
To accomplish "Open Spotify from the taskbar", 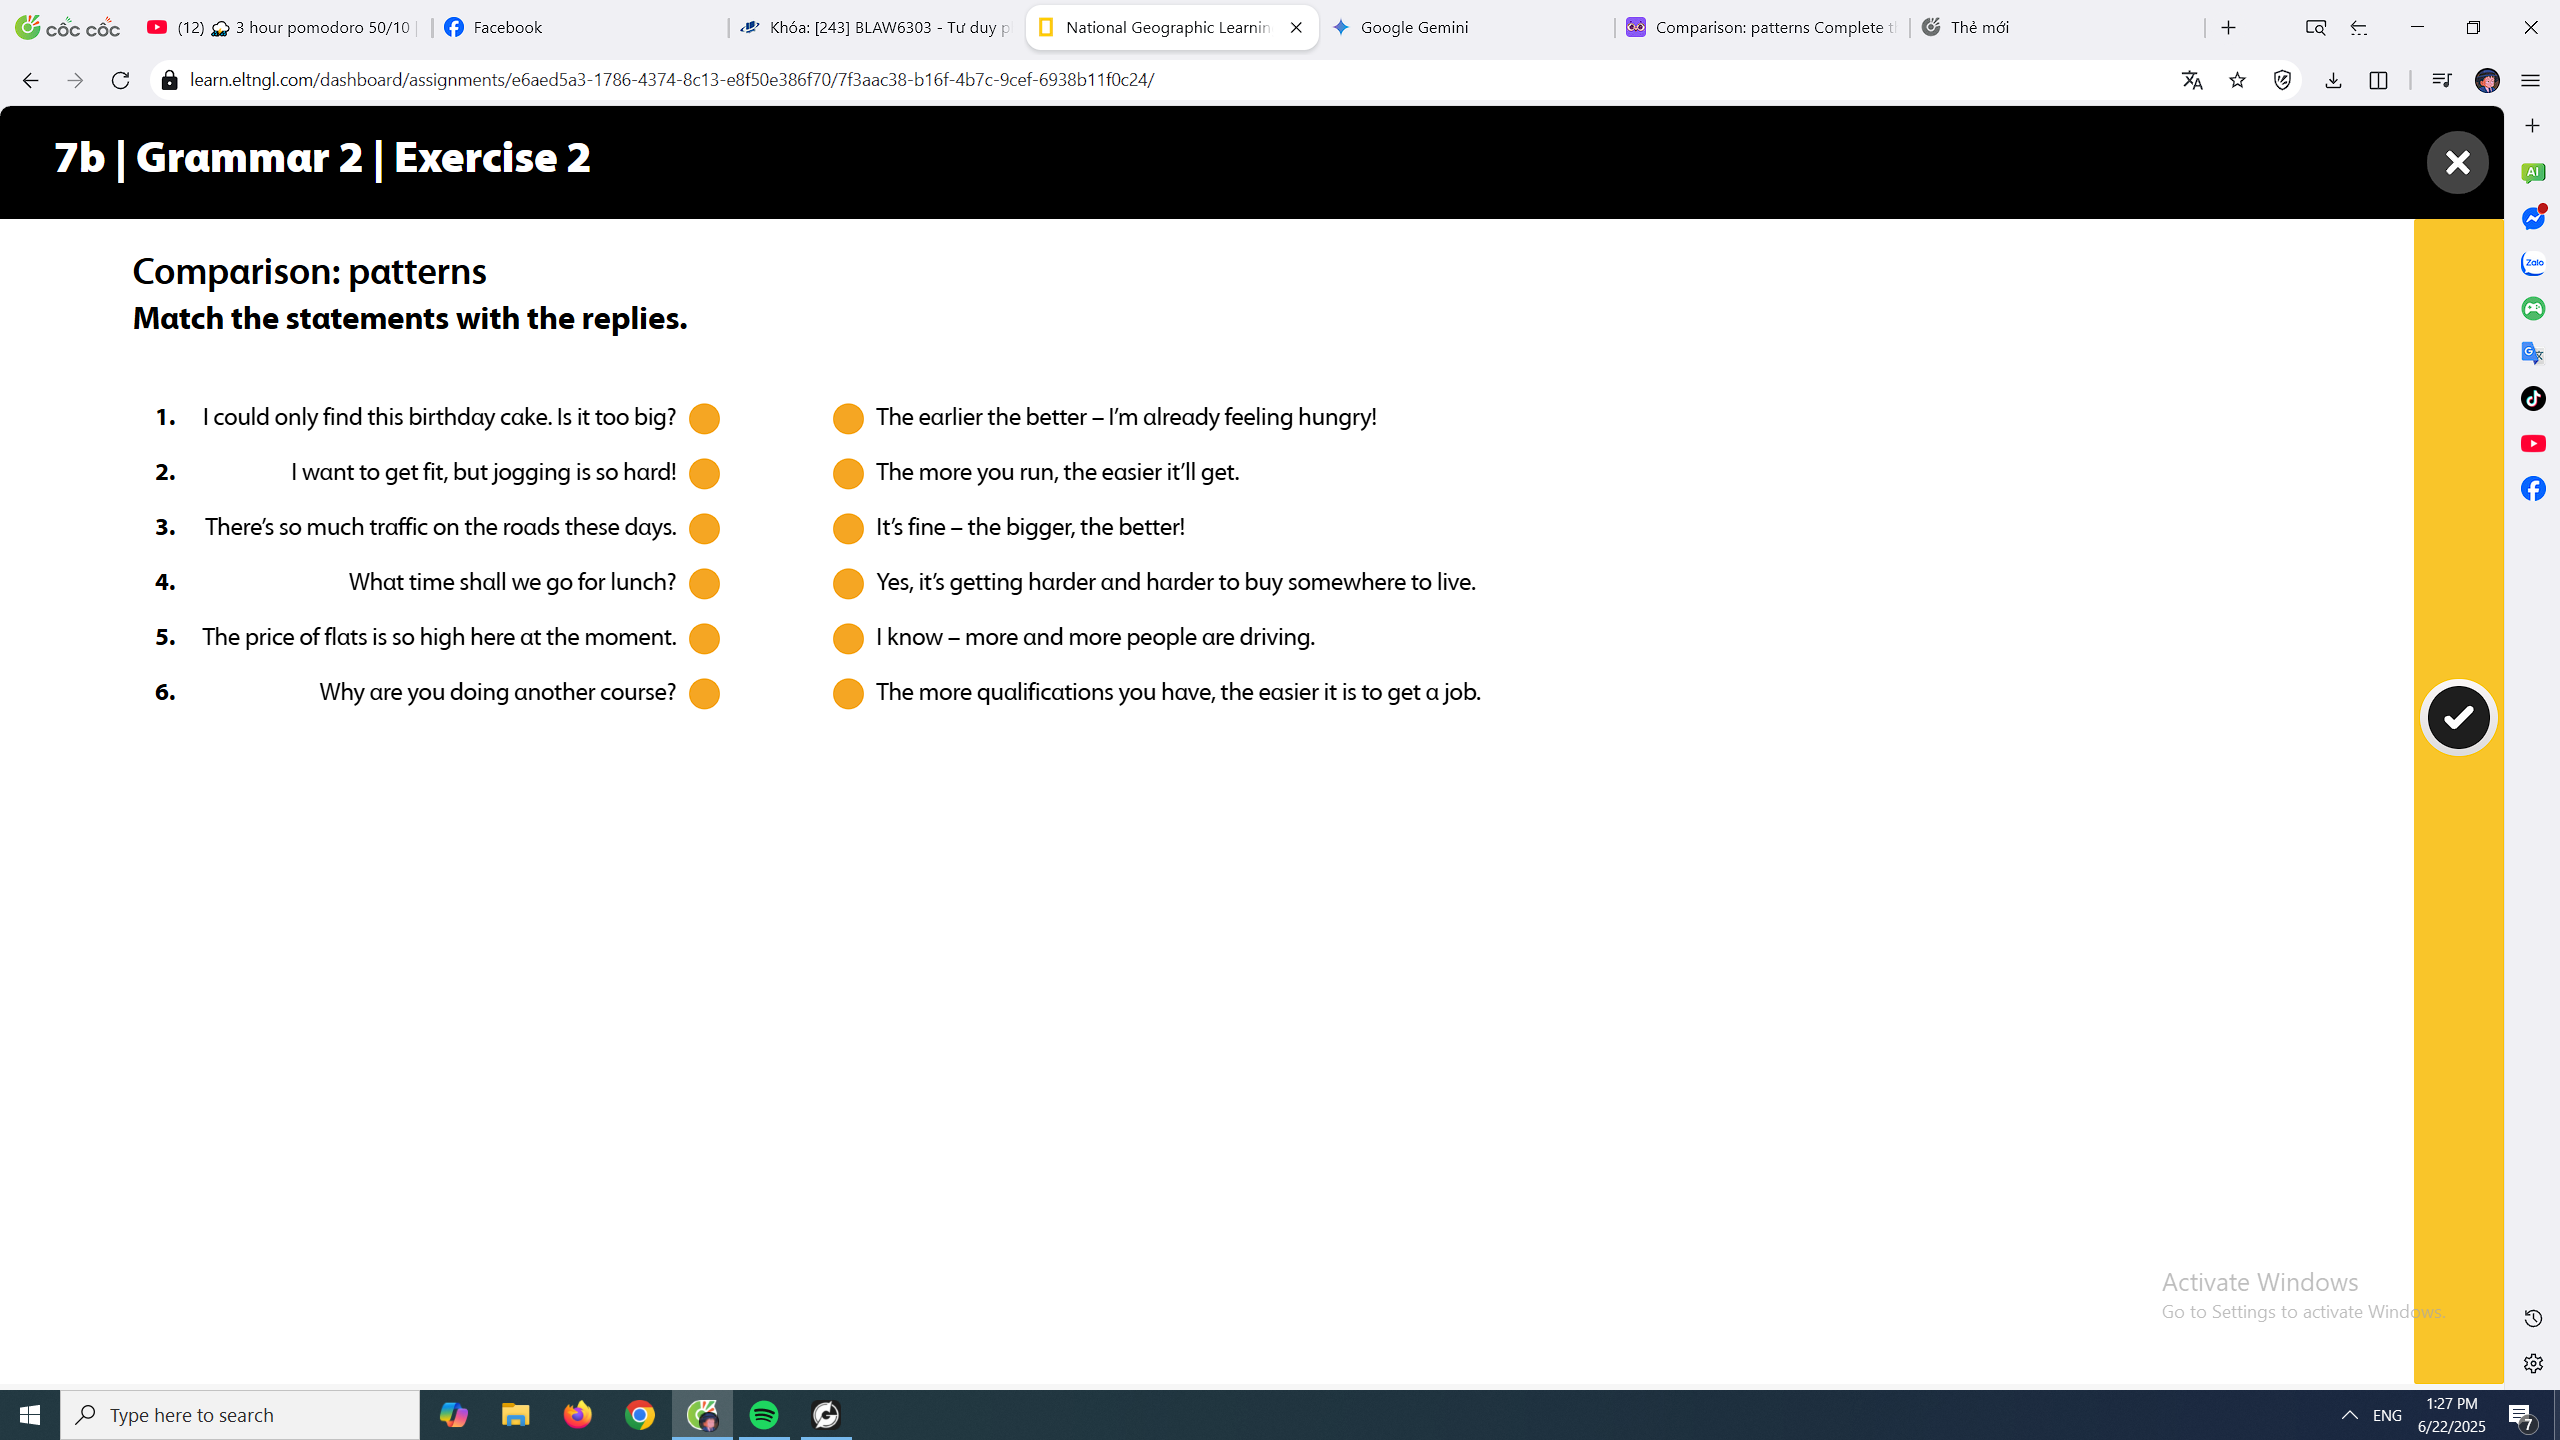I will (764, 1414).
